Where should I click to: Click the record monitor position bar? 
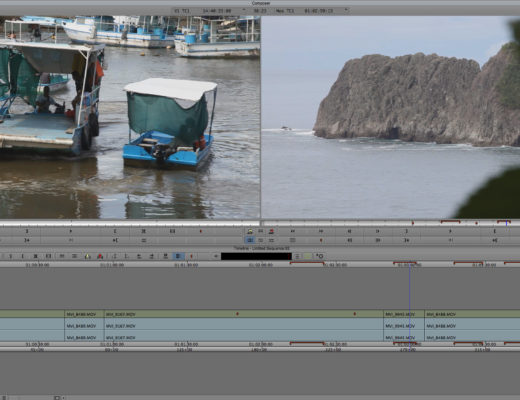tap(391, 222)
